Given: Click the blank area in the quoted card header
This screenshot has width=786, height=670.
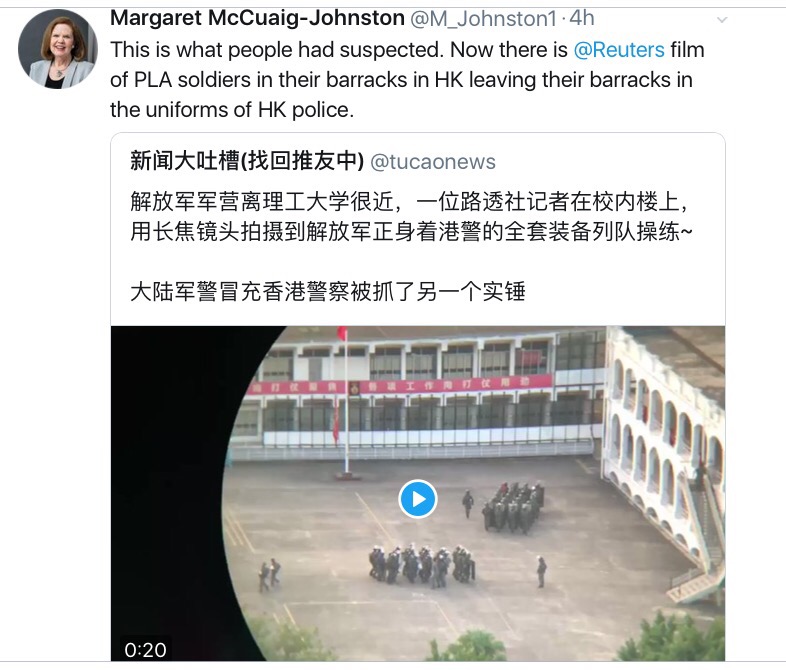Looking at the screenshot, I should tap(607, 161).
